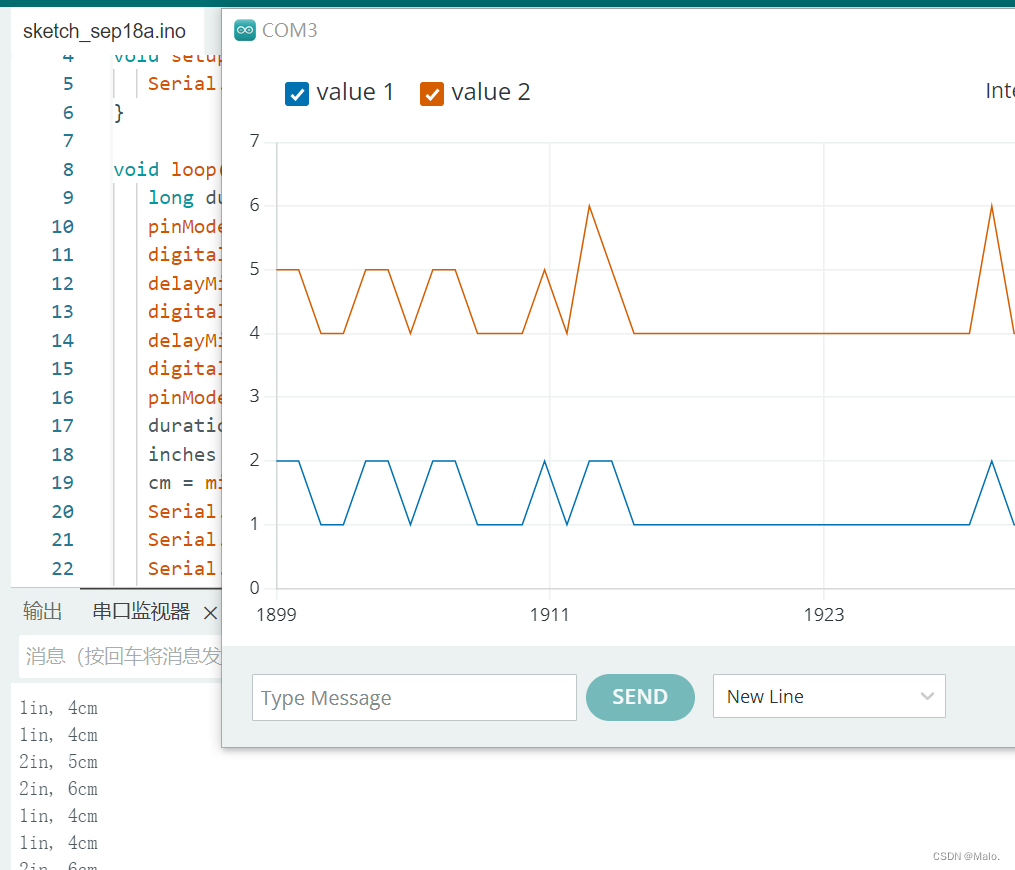Uncheck the value 1 checkbox

pyautogui.click(x=297, y=93)
